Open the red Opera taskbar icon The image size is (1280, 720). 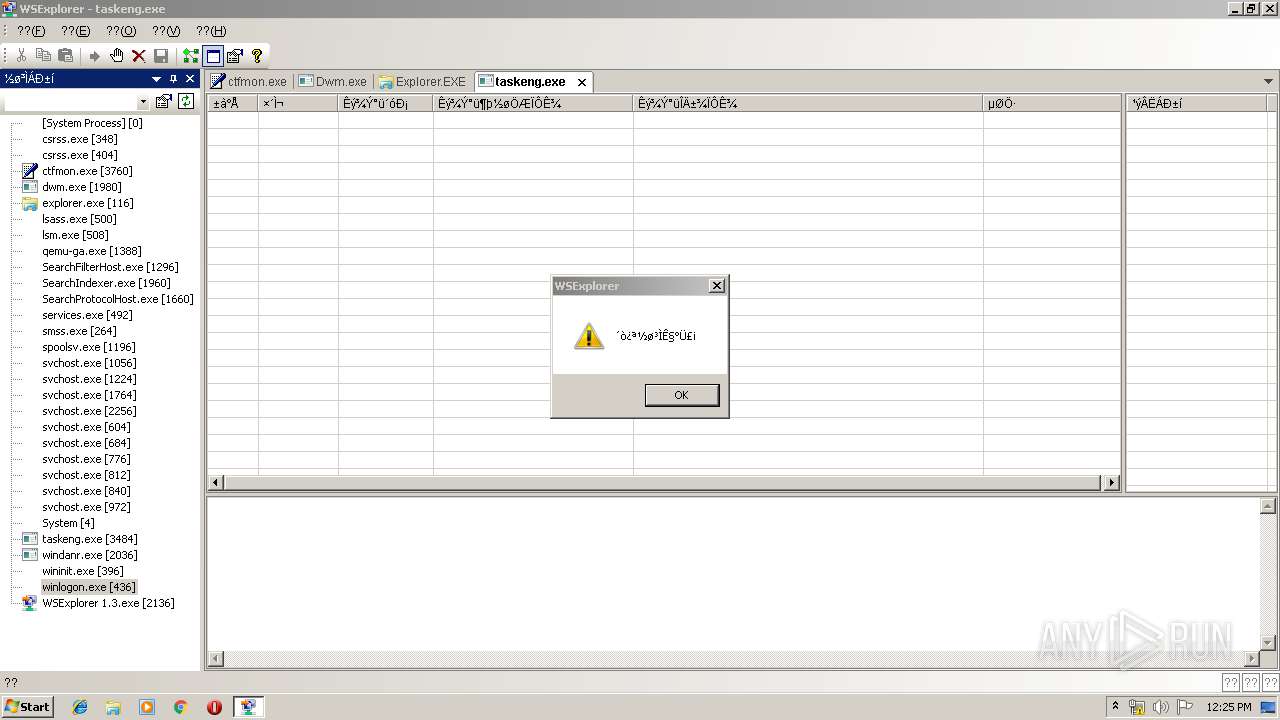click(214, 707)
